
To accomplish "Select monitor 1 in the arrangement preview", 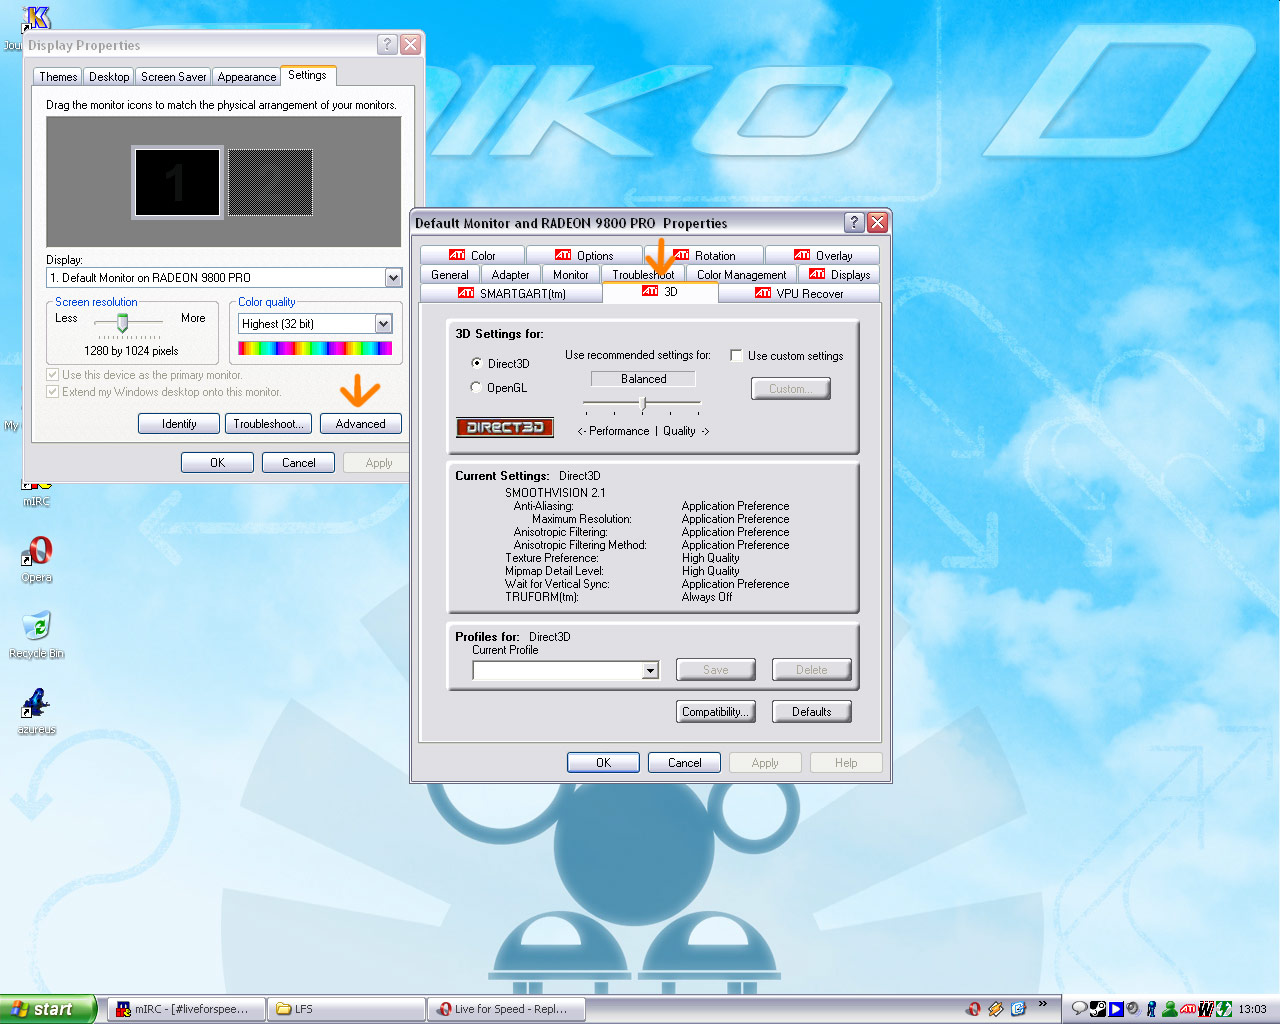I will [x=177, y=182].
